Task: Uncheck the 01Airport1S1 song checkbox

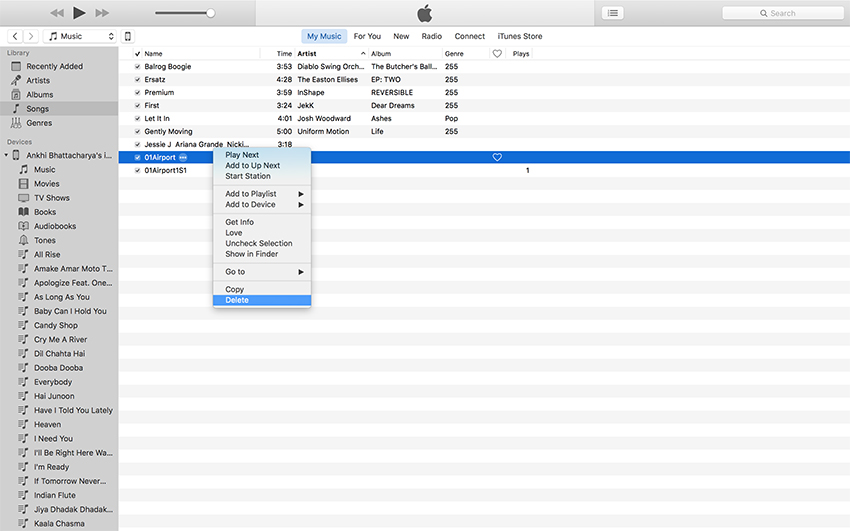Action: [138, 171]
